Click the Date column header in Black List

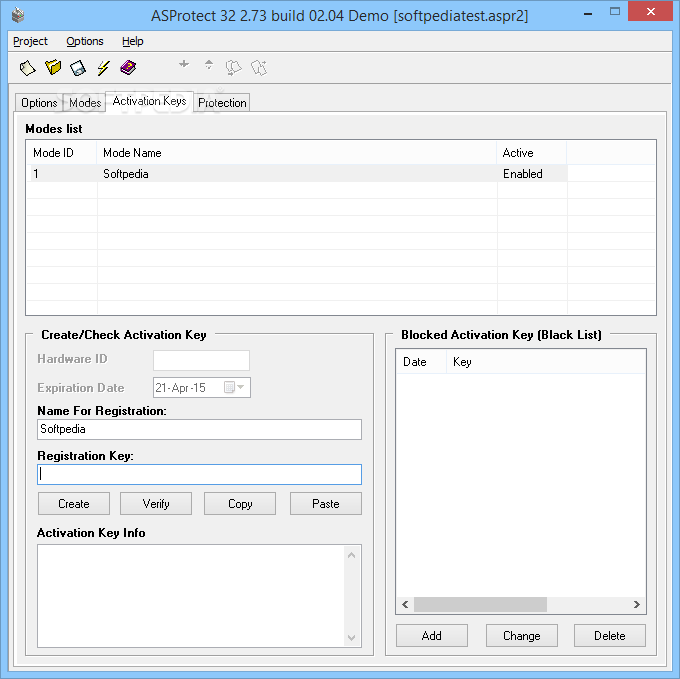click(421, 362)
